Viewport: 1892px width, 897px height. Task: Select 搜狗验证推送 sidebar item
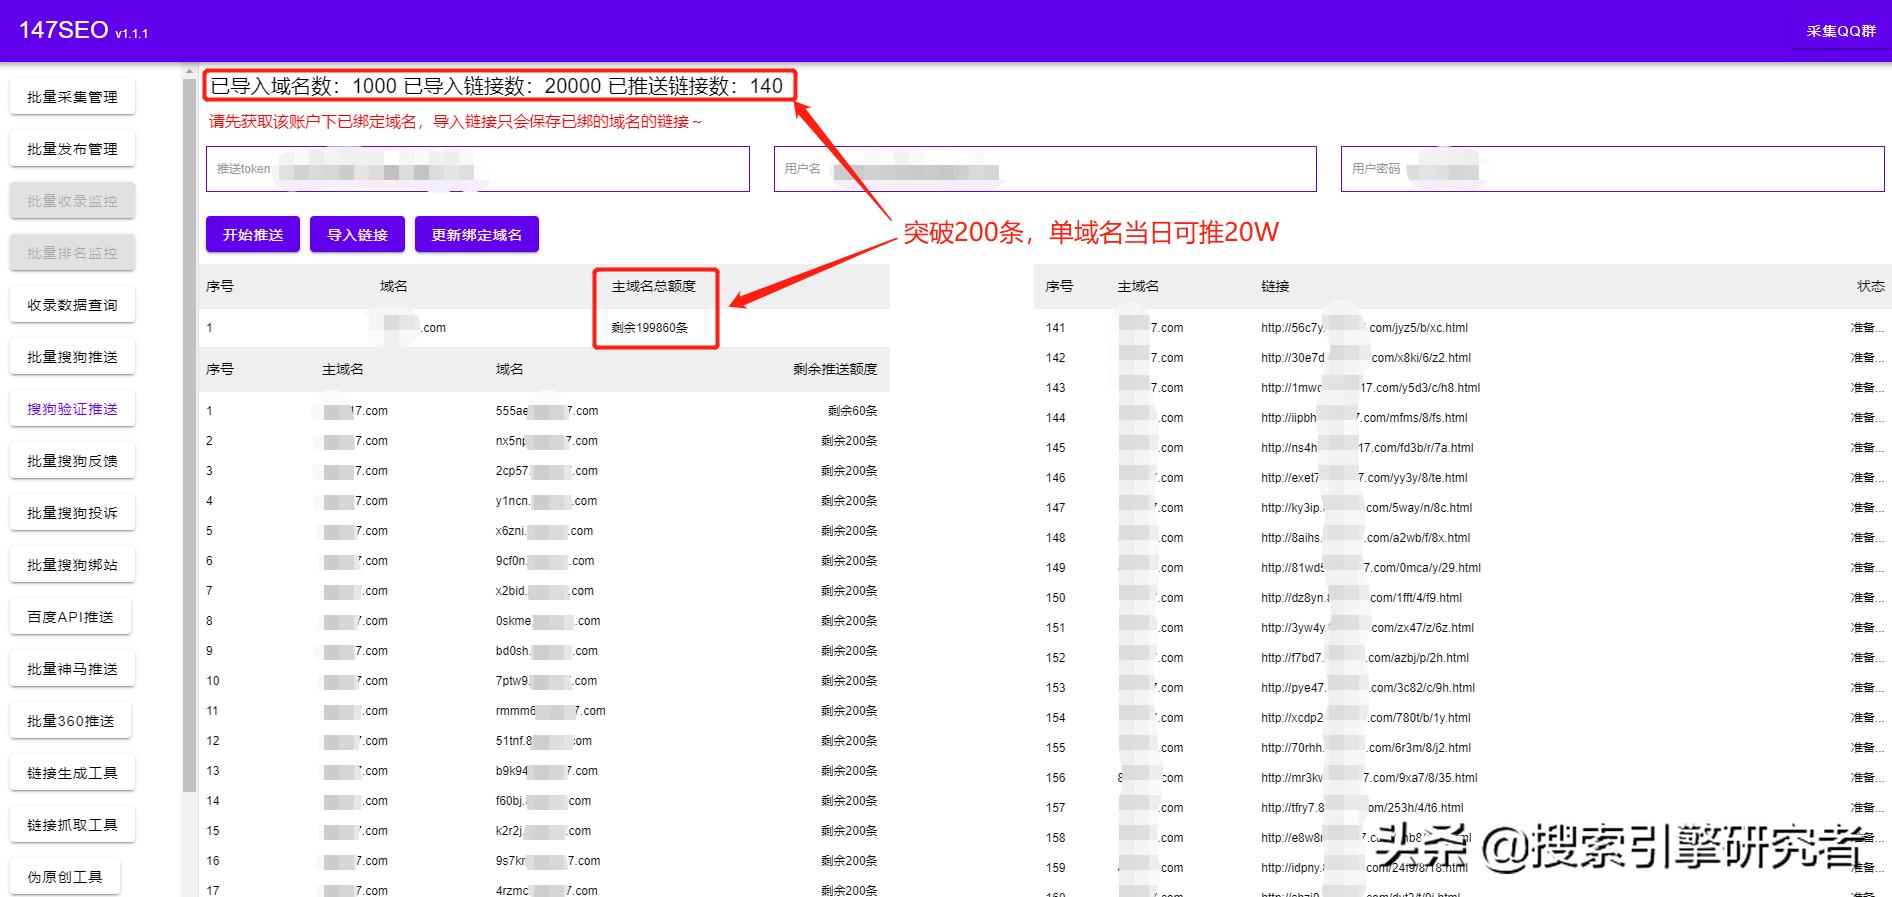(72, 409)
